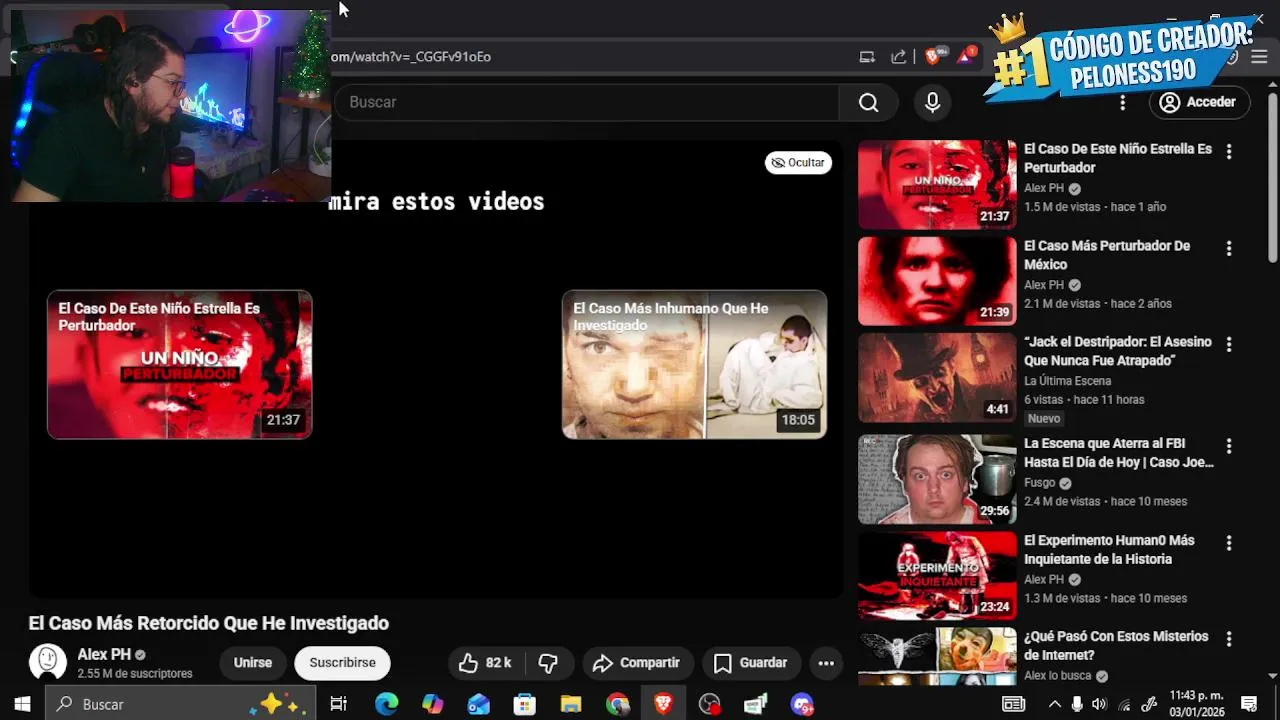Open Windows notification center
This screenshot has width=1280, height=720.
pos(1248,704)
